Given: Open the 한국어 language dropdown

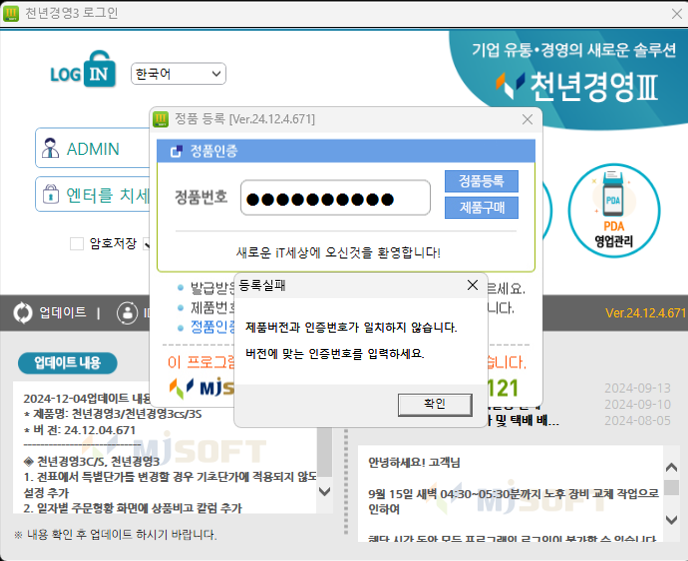Looking at the screenshot, I should (178, 74).
